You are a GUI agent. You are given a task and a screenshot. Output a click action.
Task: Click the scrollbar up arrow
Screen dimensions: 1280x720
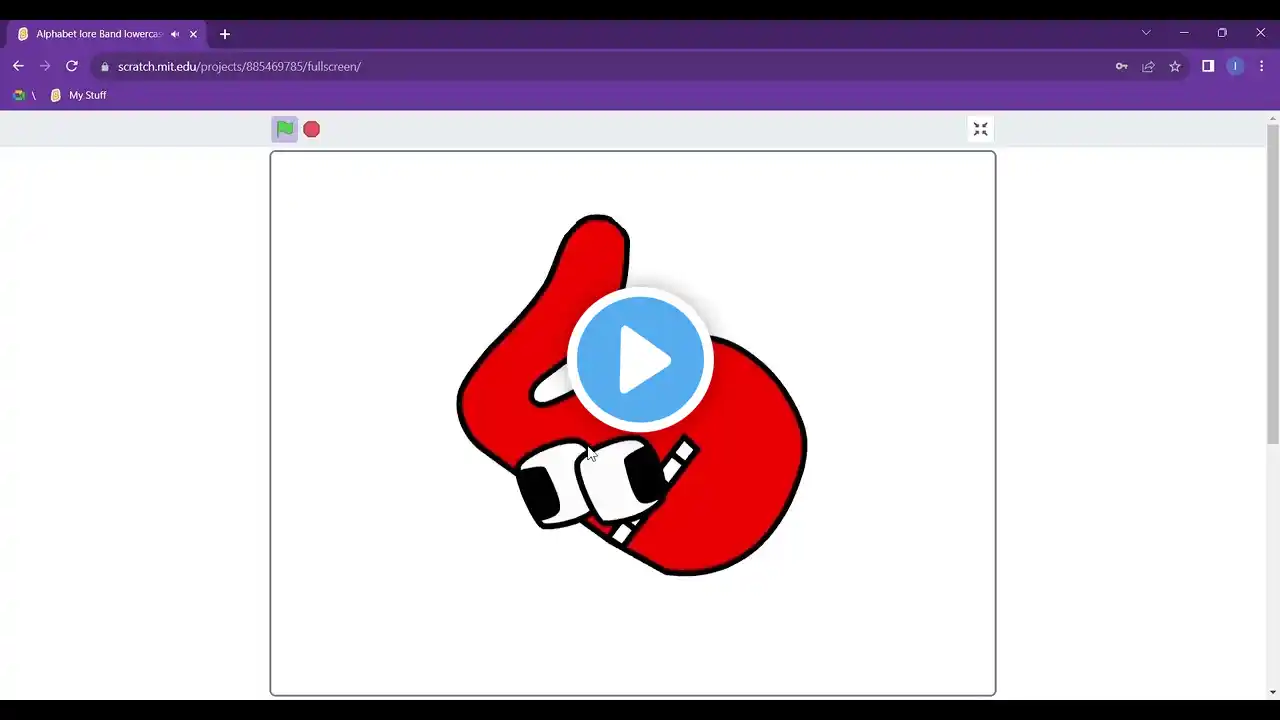point(1272,118)
